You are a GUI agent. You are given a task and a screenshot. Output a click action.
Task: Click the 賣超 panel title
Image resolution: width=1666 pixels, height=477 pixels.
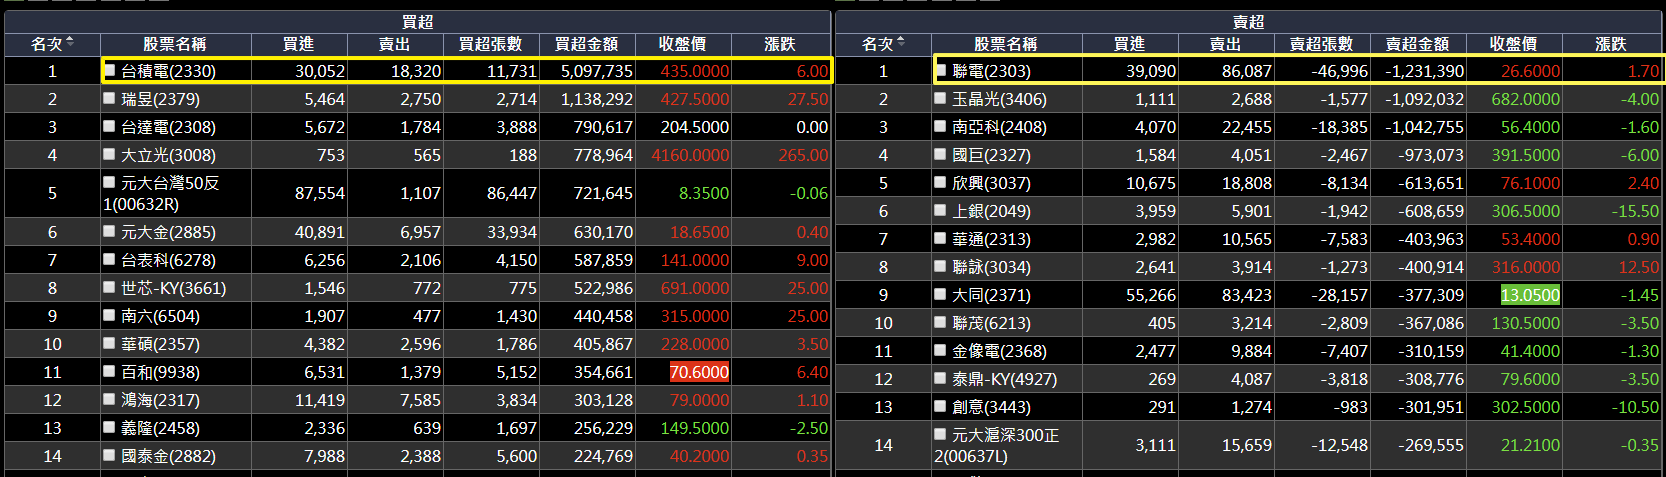click(1248, 21)
